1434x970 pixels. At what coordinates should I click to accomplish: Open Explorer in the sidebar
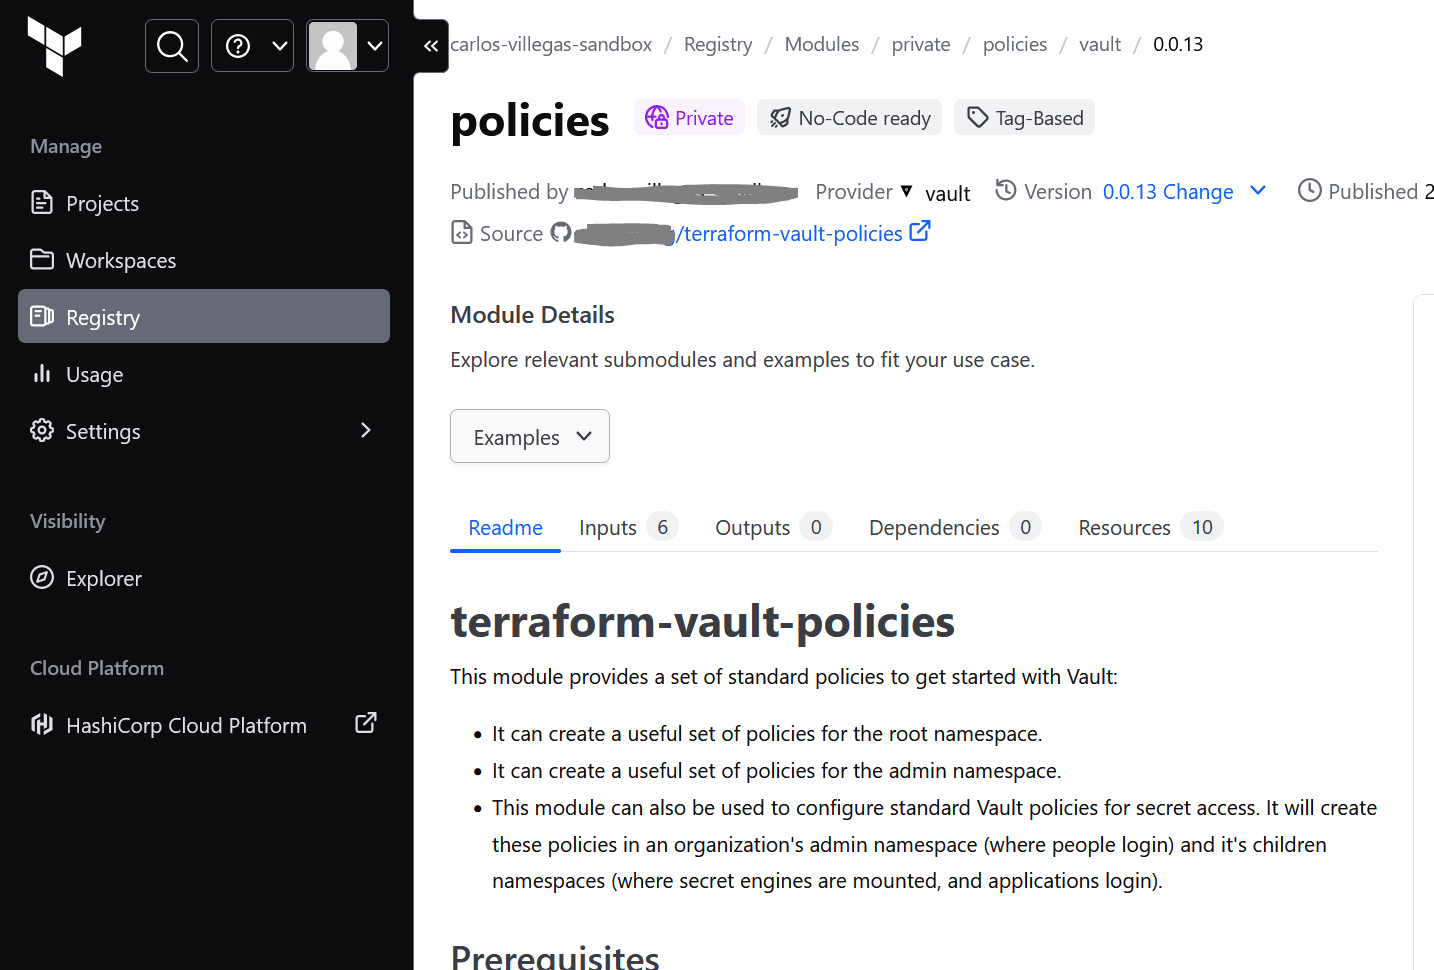coord(204,578)
